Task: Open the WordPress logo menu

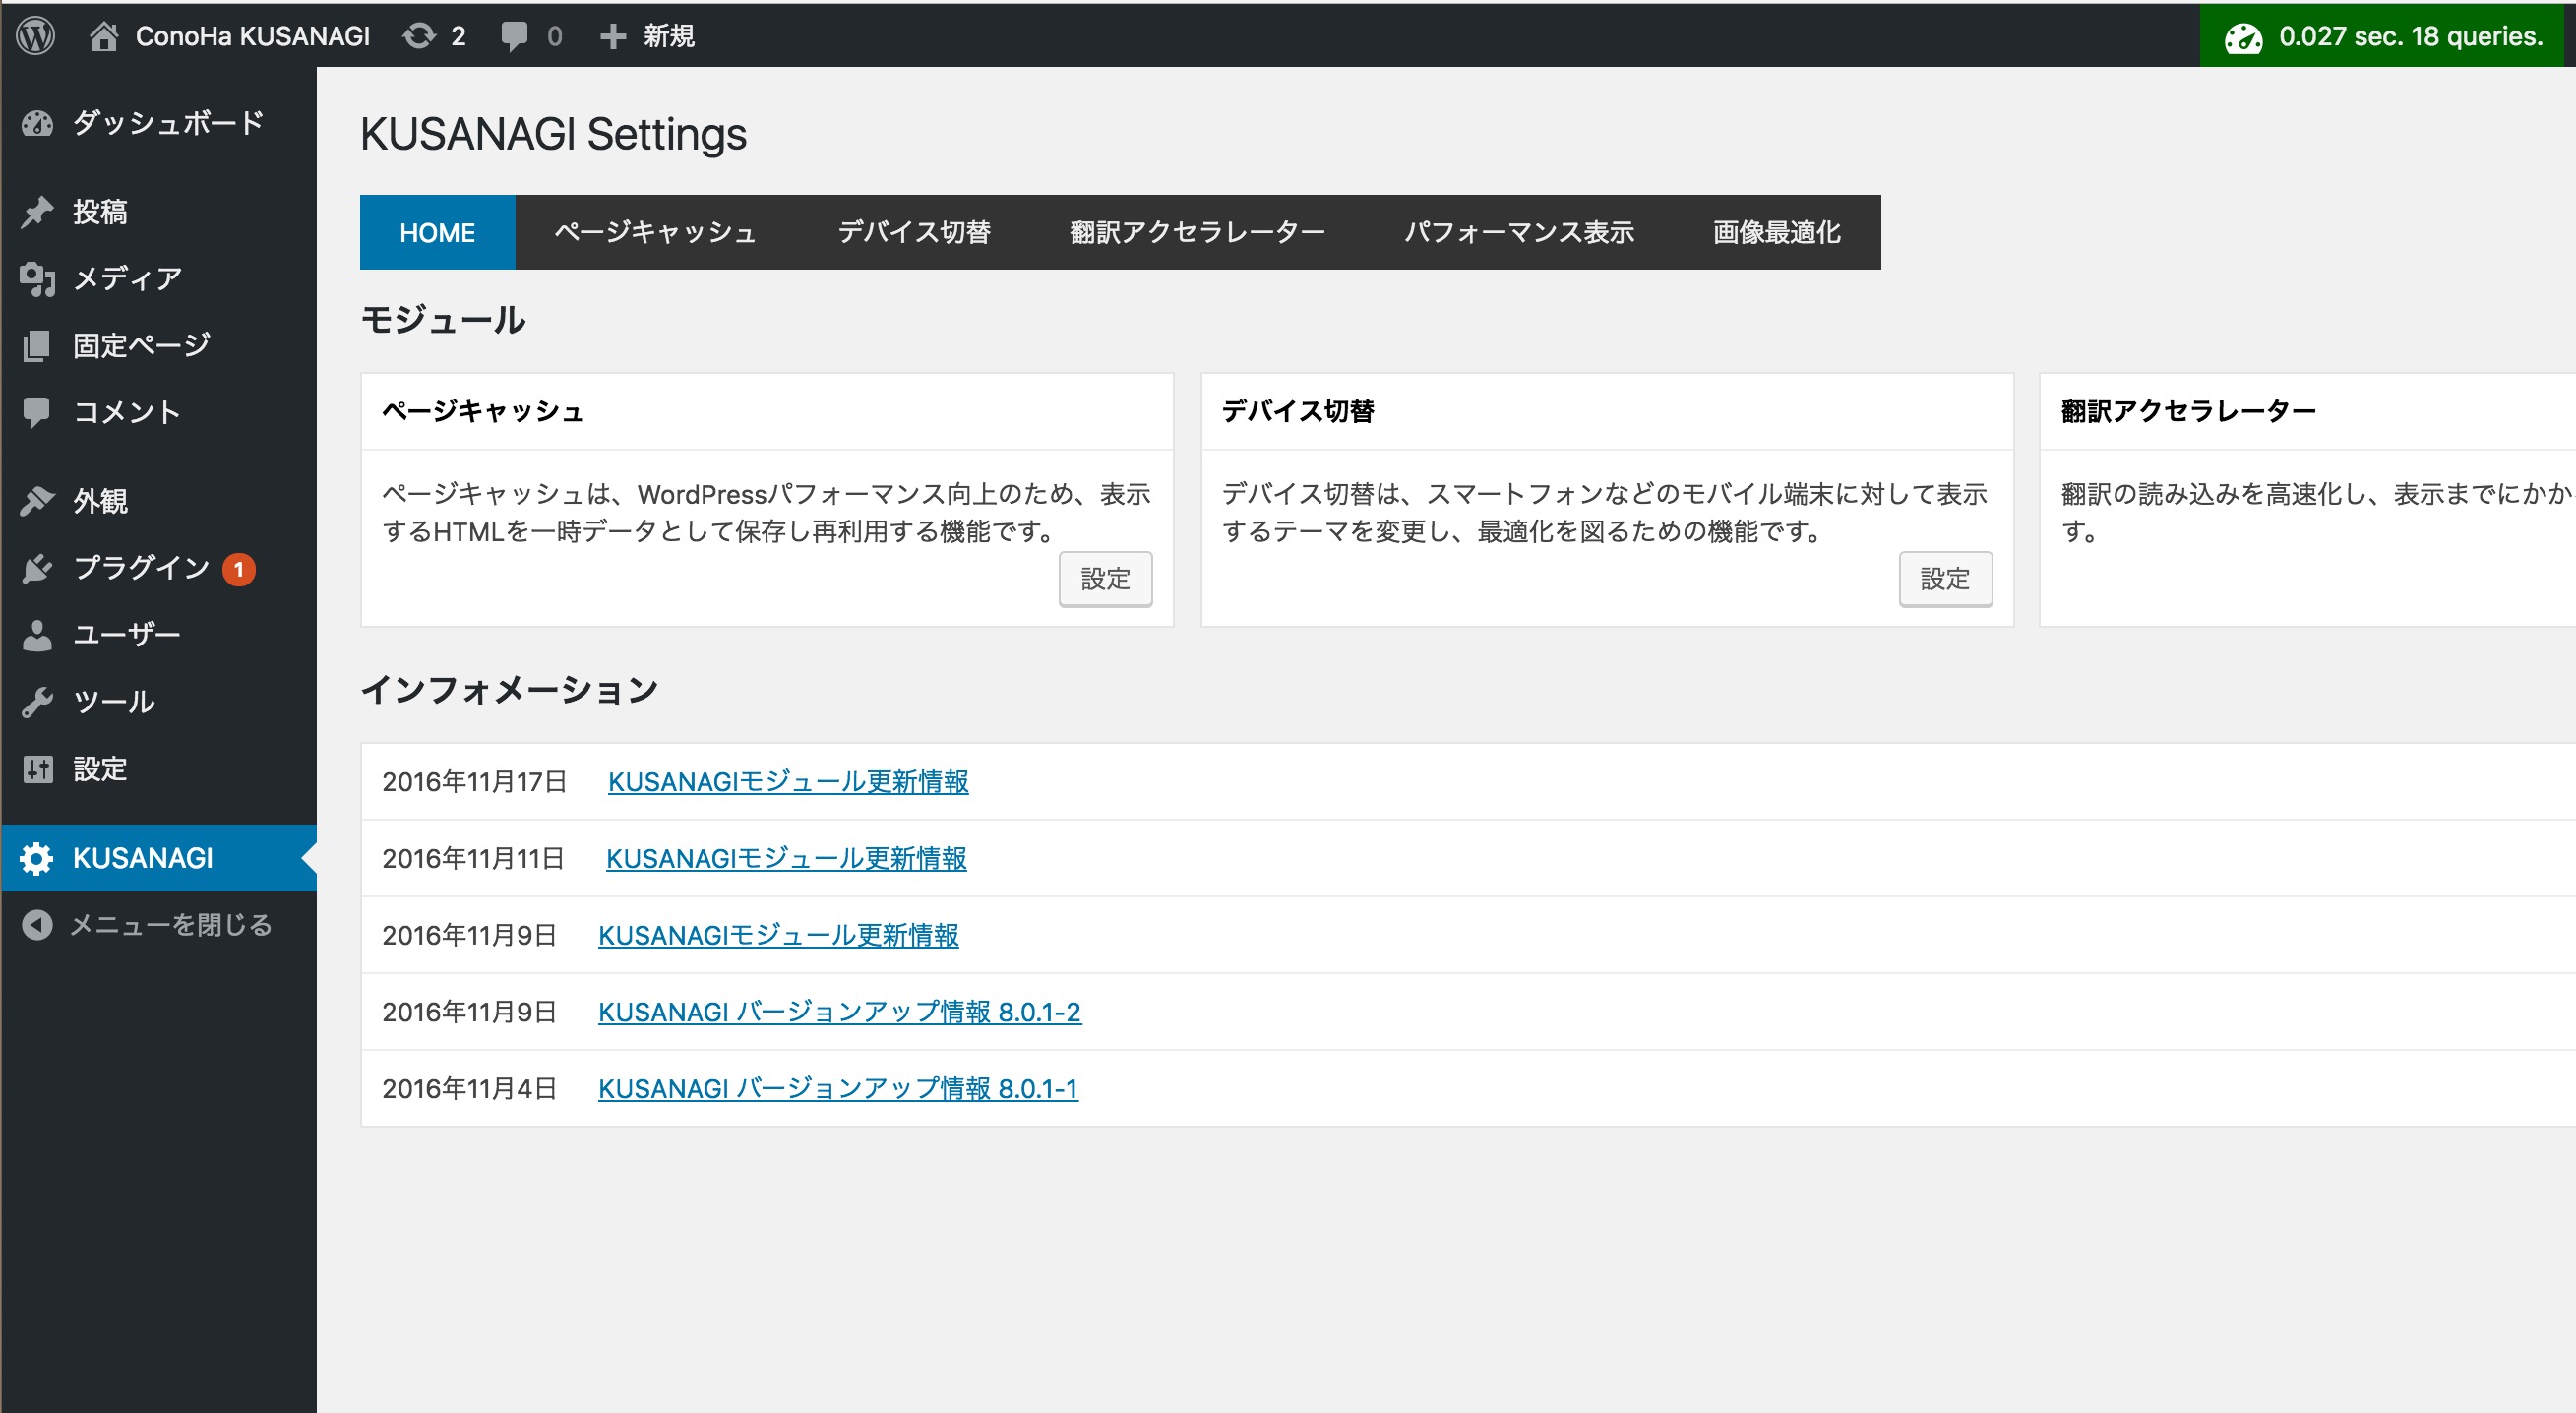Action: pos(36,36)
